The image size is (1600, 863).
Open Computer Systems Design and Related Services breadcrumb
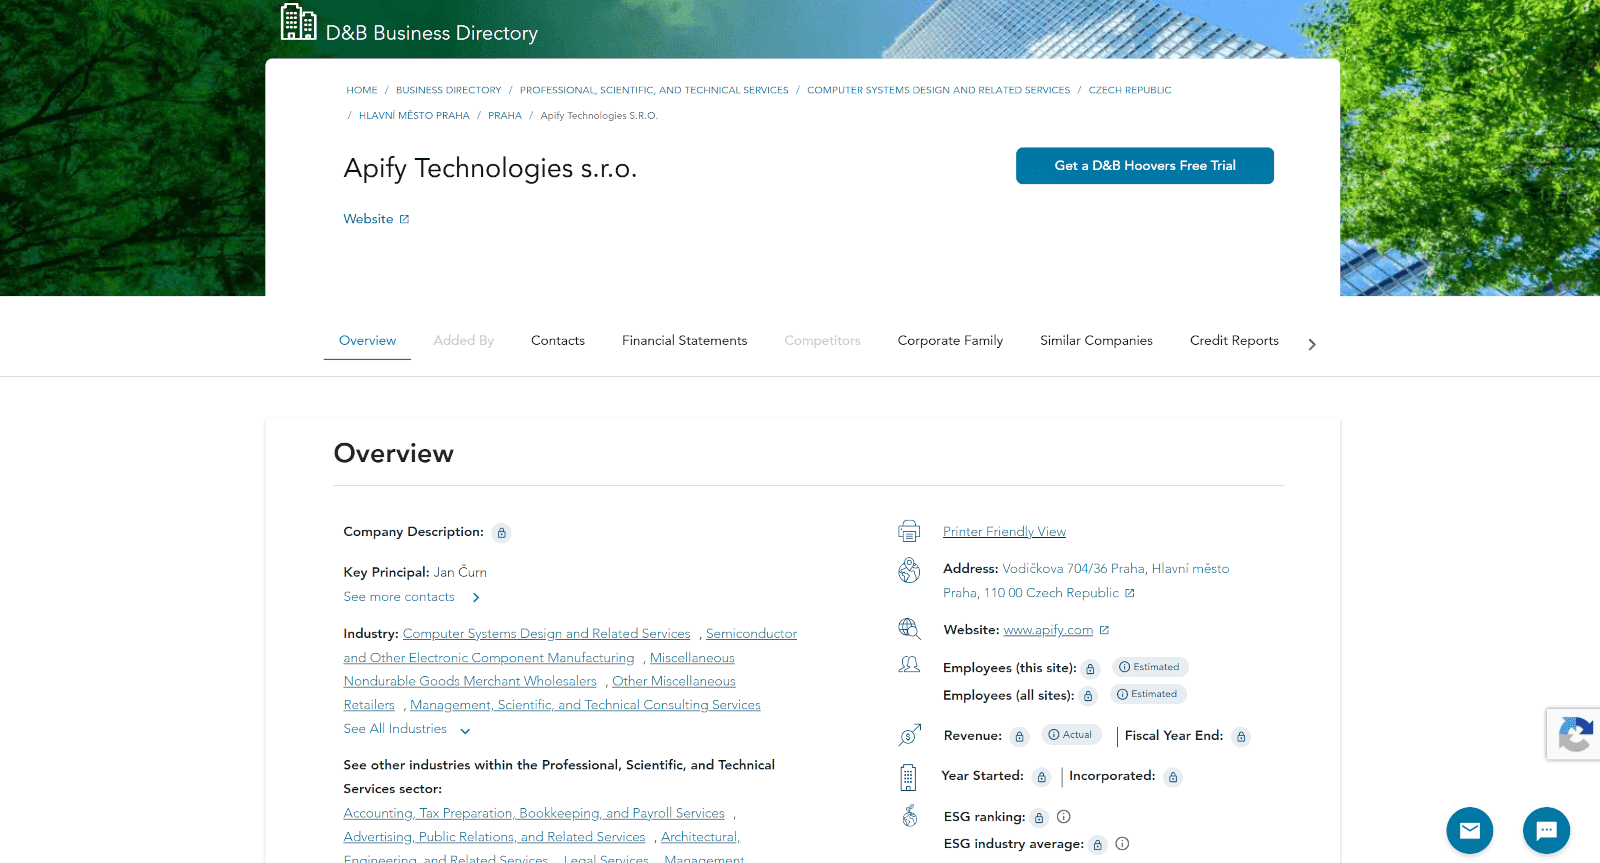click(938, 90)
